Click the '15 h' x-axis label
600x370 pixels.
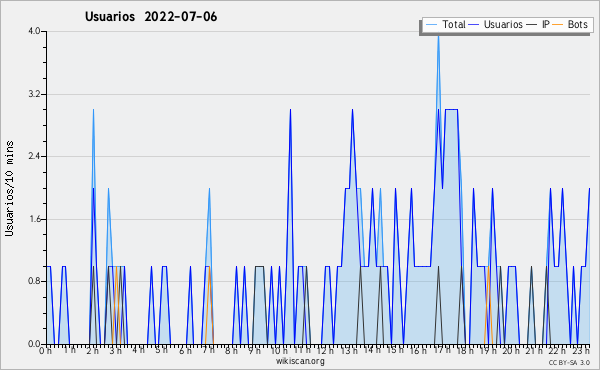pos(395,350)
